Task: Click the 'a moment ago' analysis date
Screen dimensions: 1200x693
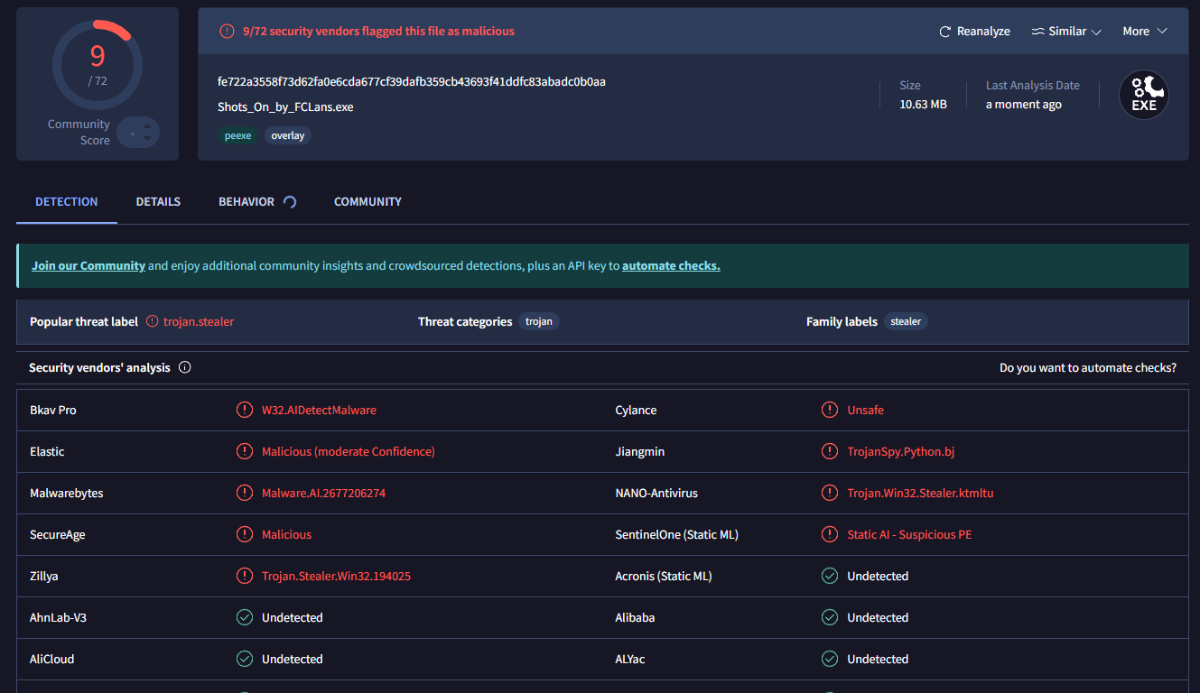Action: click(x=1023, y=104)
